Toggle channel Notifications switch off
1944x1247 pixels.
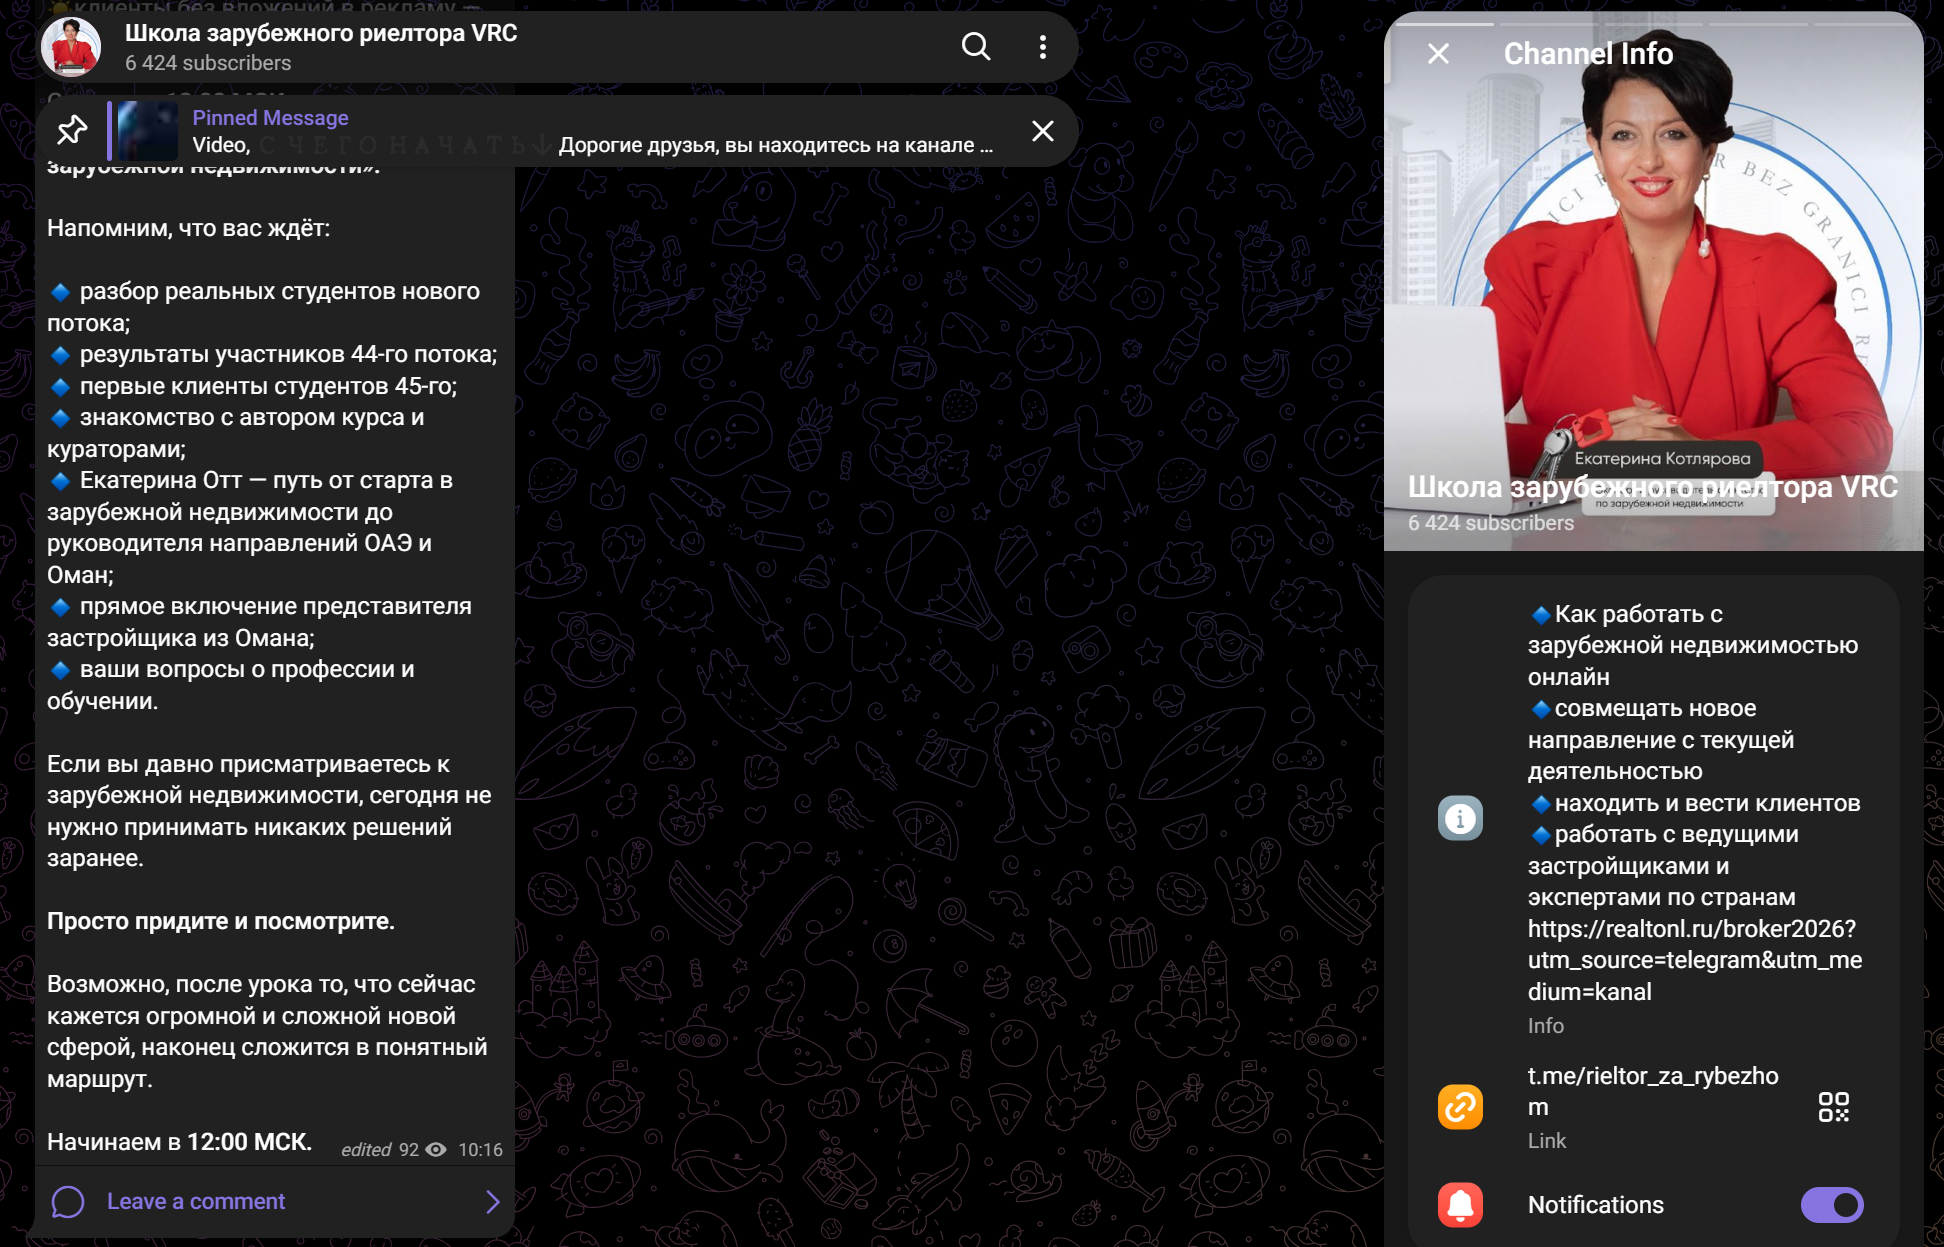[x=1832, y=1205]
